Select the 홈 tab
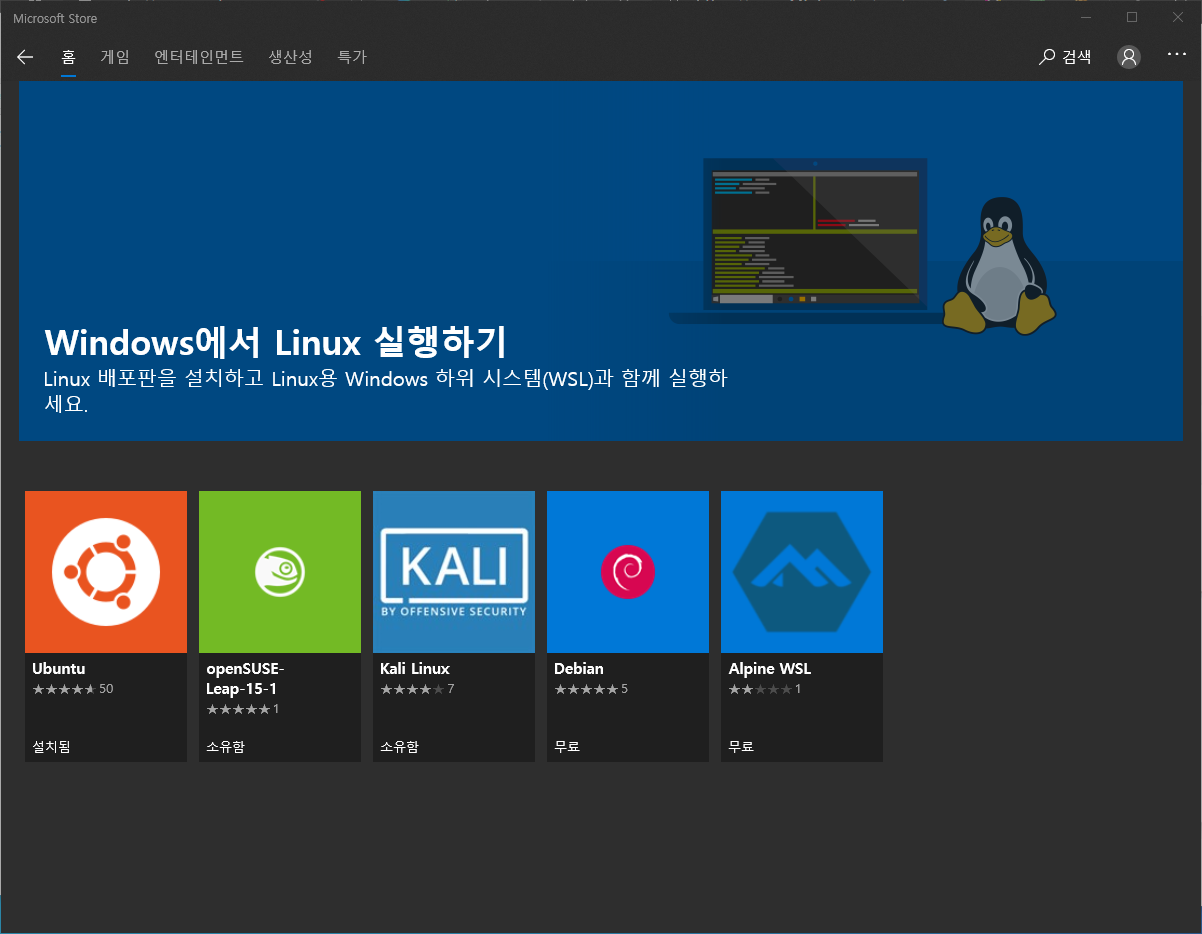 69,57
